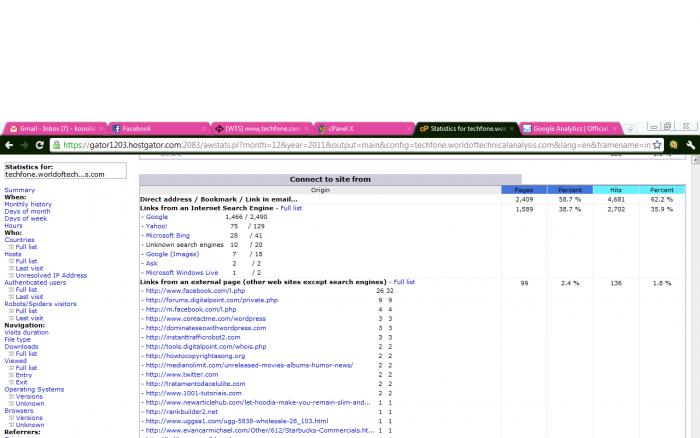Image resolution: width=700 pixels, height=438 pixels.
Task: Click the URL address bar
Action: (x=356, y=145)
